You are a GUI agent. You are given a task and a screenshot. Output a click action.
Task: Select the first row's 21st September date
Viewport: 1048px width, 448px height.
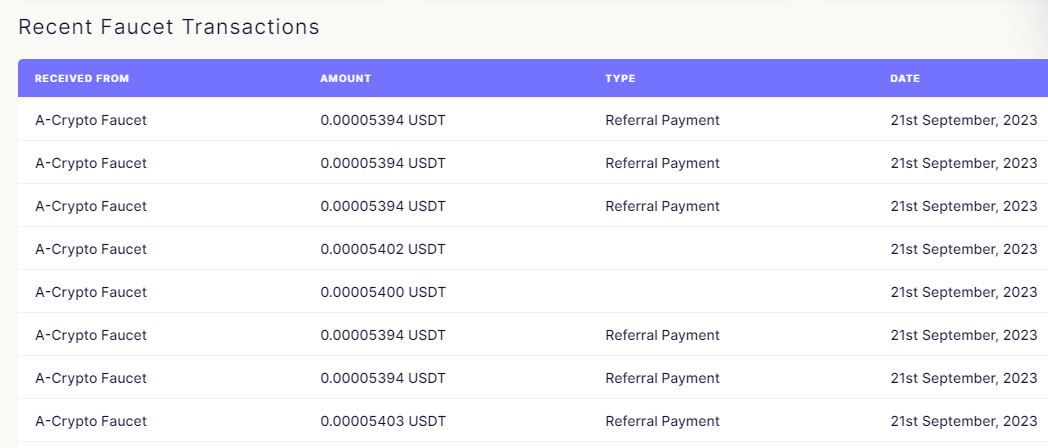tap(963, 120)
